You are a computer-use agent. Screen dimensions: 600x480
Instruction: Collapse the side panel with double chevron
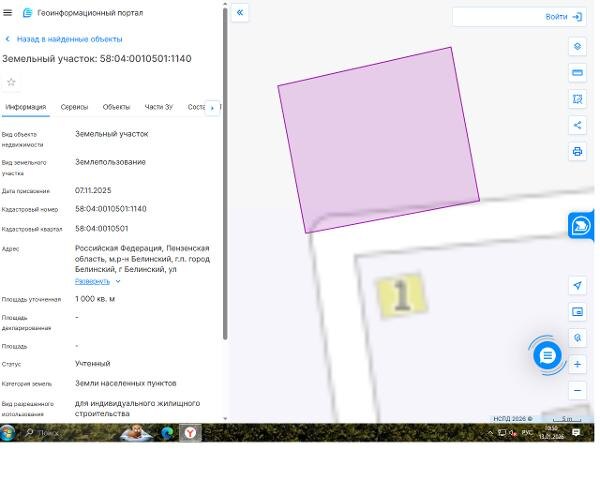[x=240, y=13]
